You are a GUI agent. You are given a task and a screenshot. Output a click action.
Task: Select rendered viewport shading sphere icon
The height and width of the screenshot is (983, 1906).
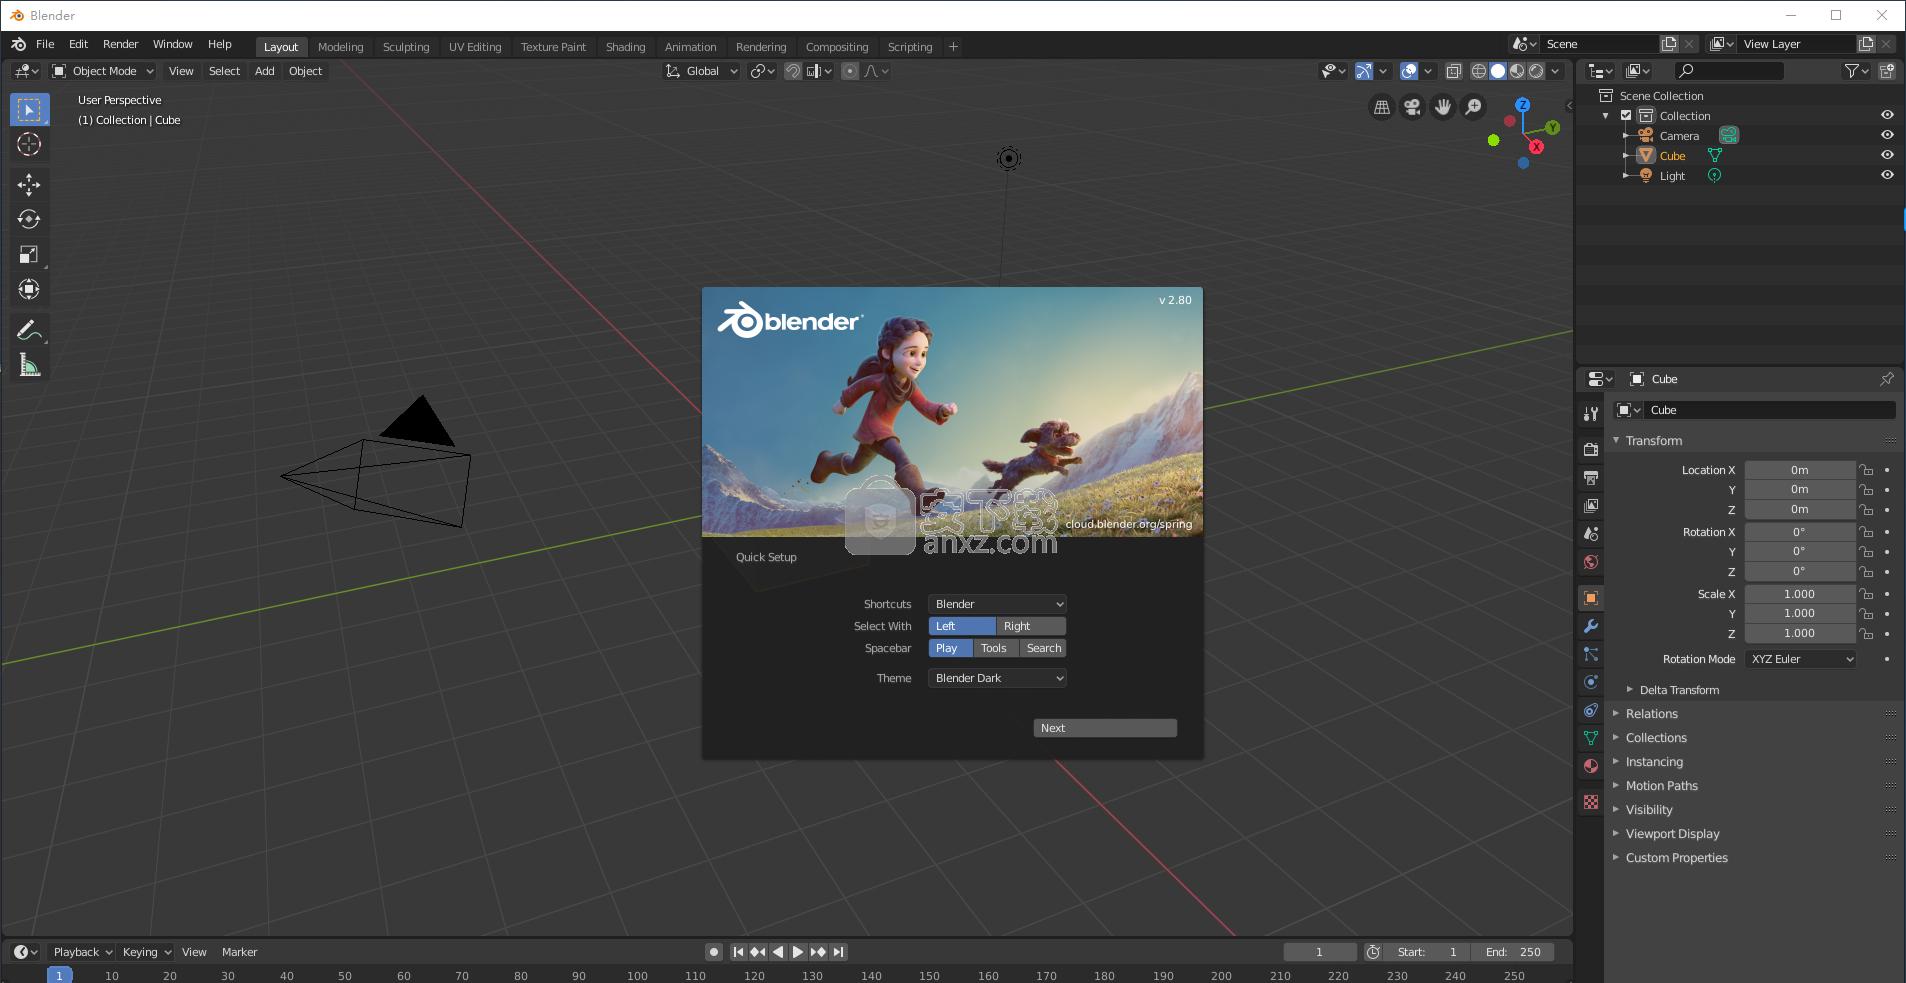click(1536, 71)
